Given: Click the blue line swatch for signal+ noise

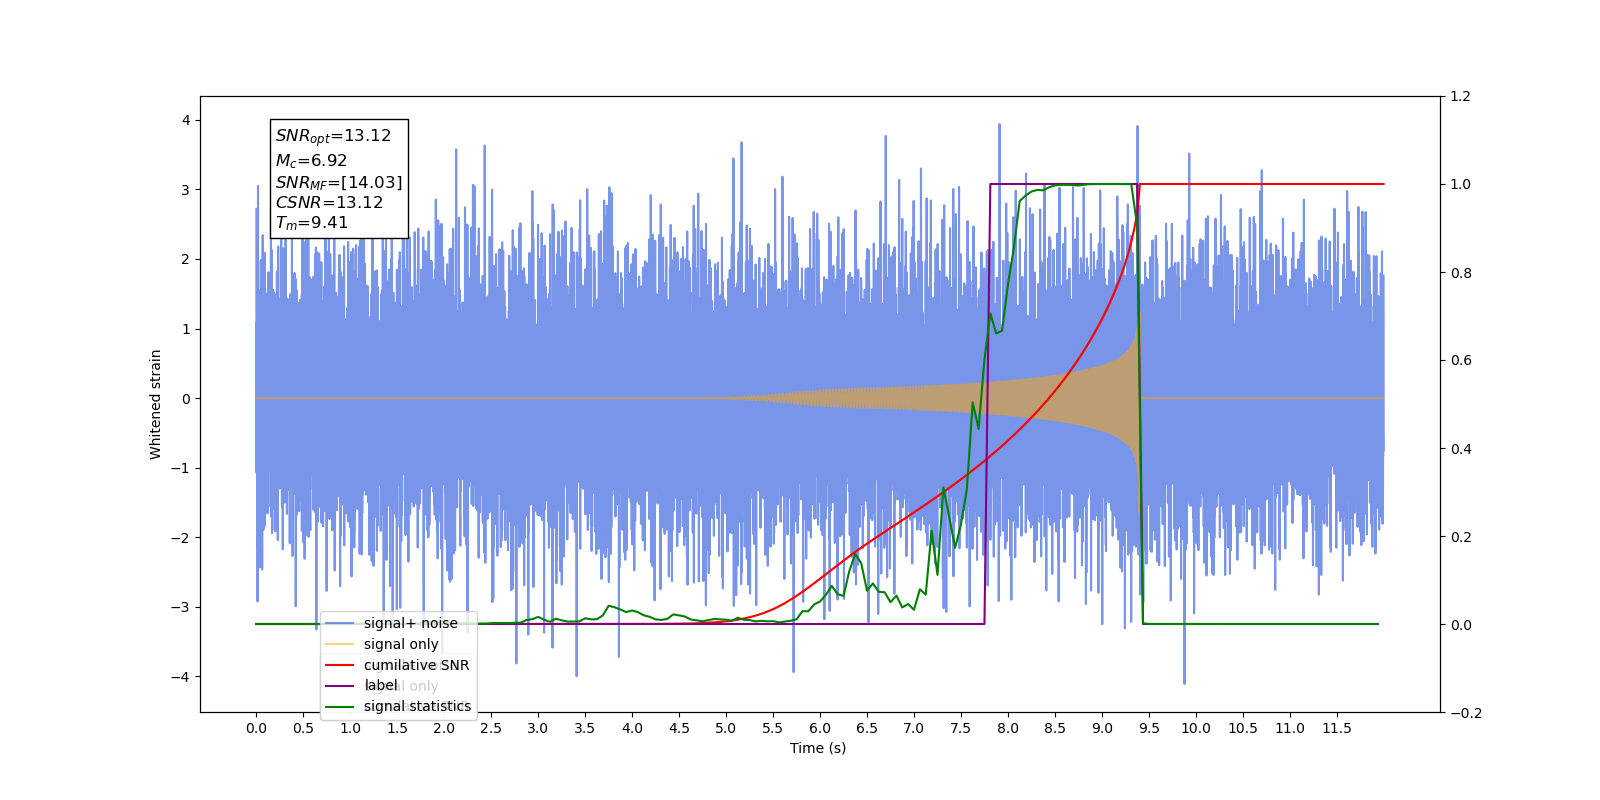Looking at the screenshot, I should tap(340, 623).
